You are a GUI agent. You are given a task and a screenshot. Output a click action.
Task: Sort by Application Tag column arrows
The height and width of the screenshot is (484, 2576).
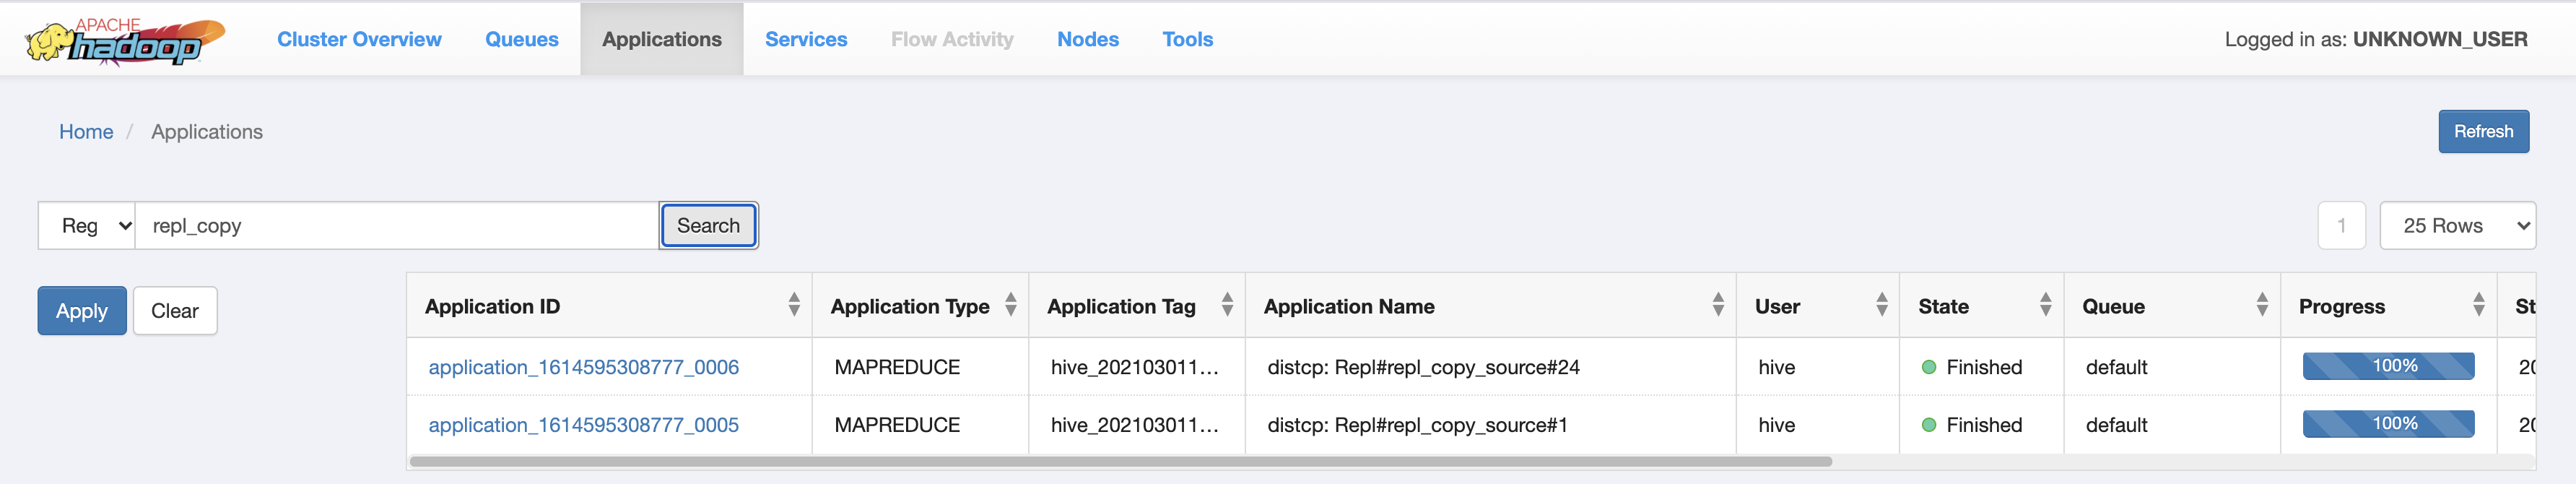pyautogui.click(x=1226, y=305)
